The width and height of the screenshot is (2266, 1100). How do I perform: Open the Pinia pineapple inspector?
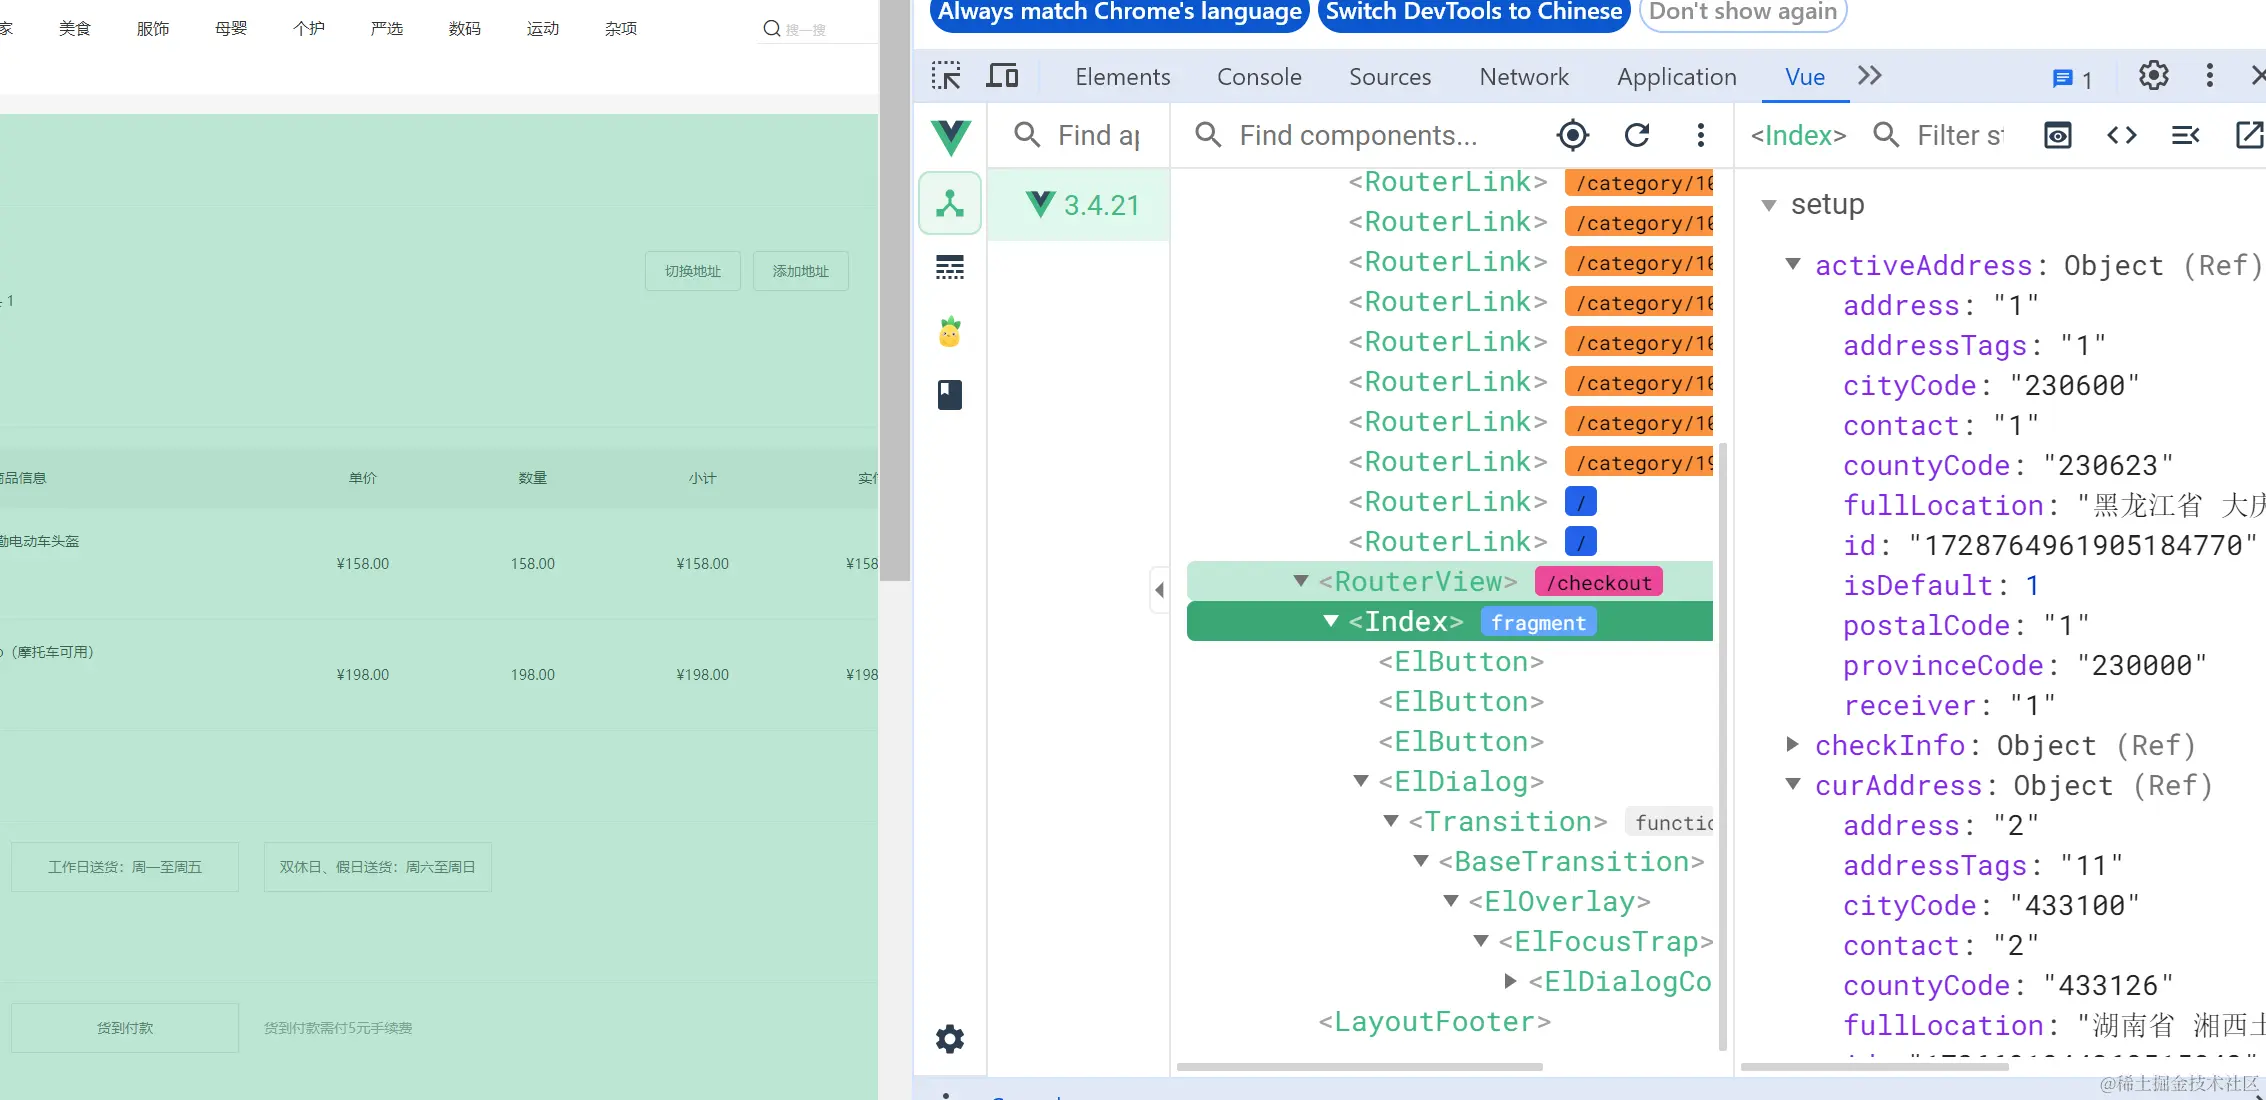[x=950, y=332]
